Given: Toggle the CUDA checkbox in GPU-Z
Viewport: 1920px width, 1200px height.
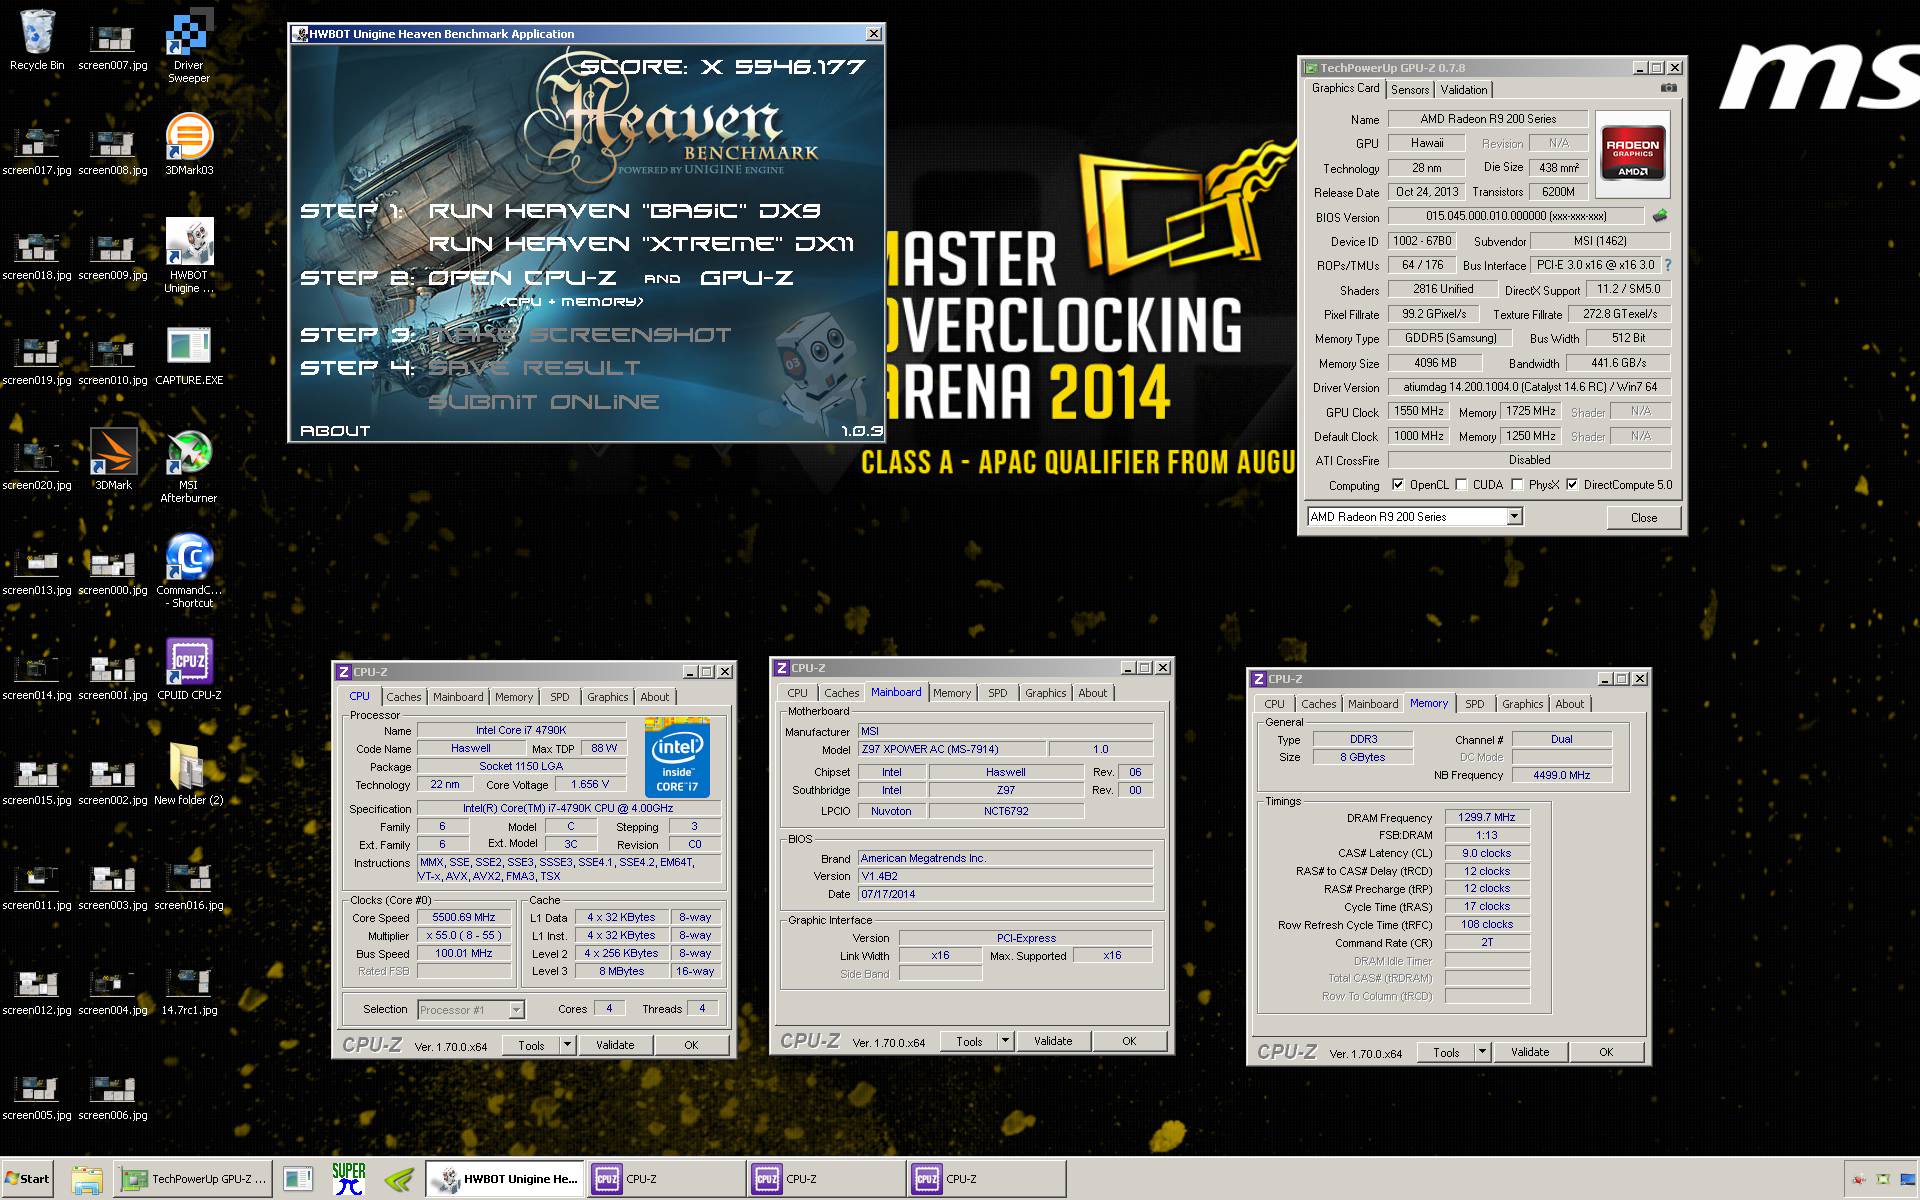Looking at the screenshot, I should point(1461,485).
